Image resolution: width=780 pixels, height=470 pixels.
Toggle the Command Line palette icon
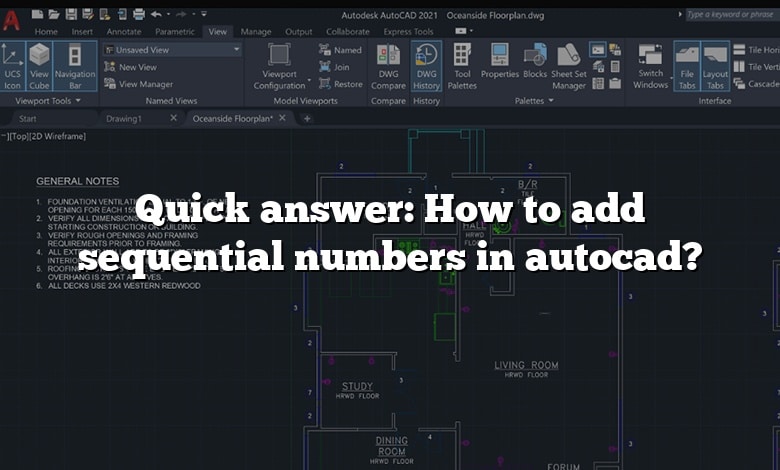[598, 49]
